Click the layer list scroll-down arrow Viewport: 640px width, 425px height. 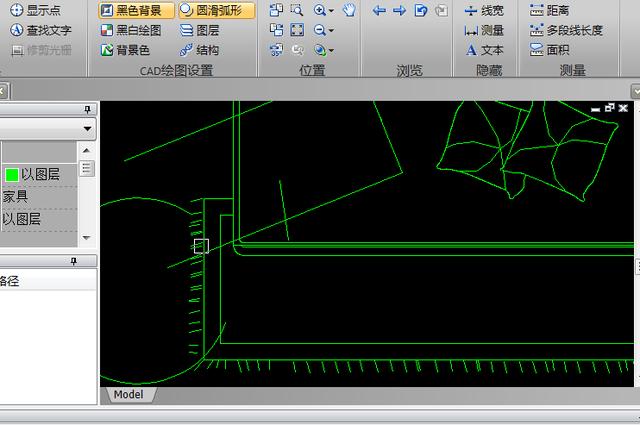point(86,237)
